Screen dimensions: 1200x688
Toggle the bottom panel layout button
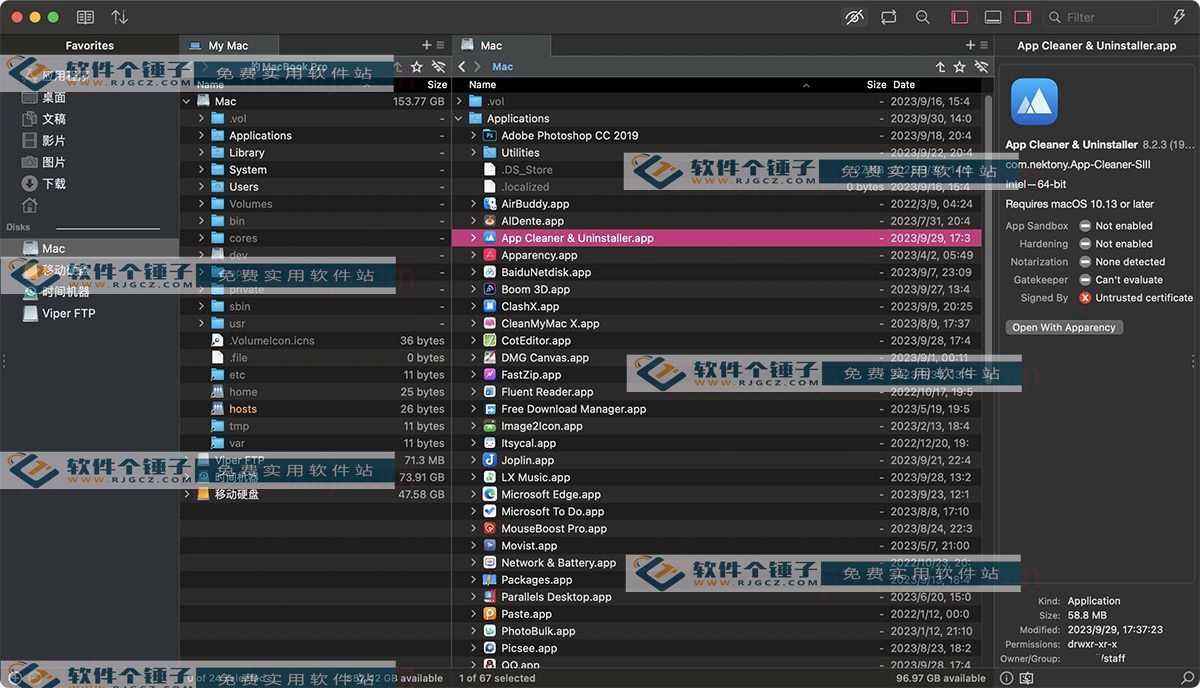pos(993,17)
